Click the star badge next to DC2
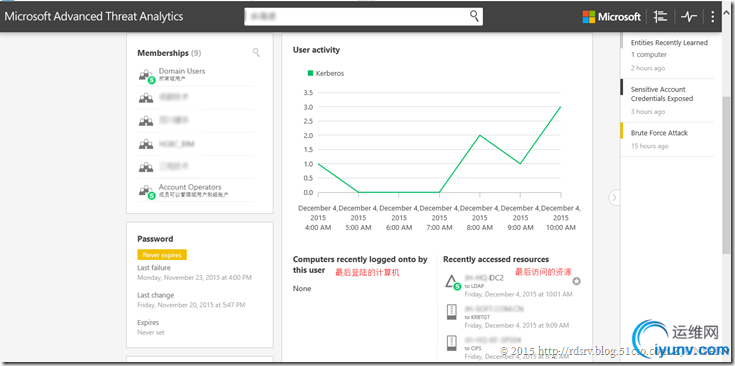735x366 pixels. tap(577, 281)
